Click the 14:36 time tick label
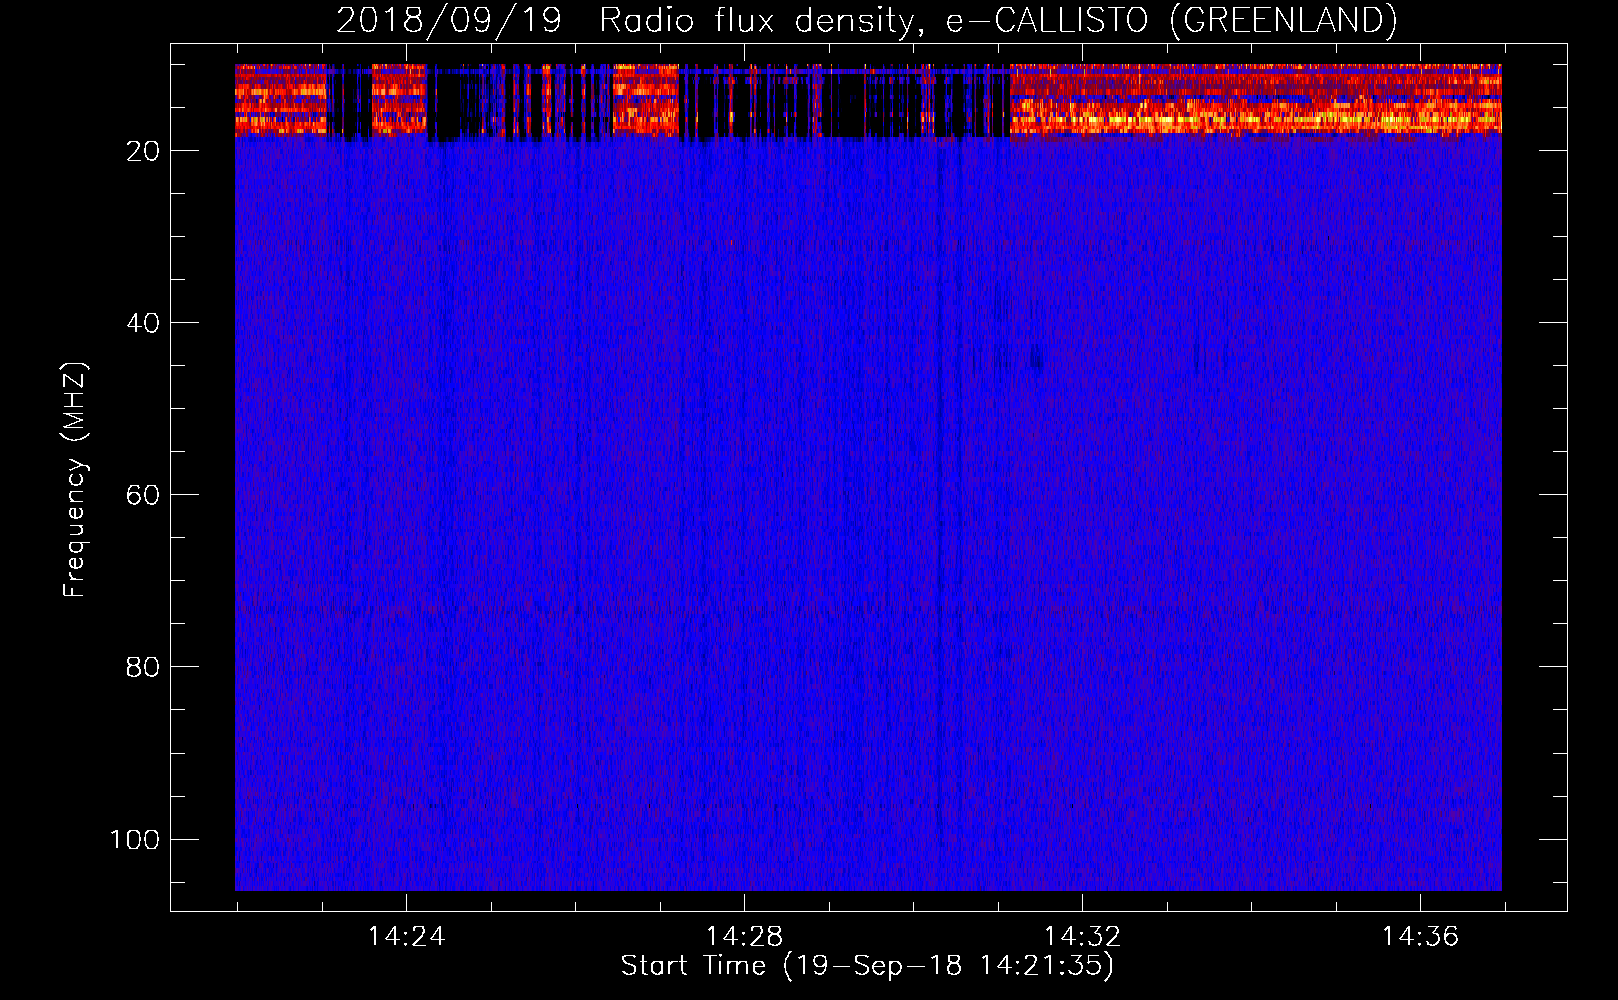The height and width of the screenshot is (1000, 1618). coord(1420,937)
